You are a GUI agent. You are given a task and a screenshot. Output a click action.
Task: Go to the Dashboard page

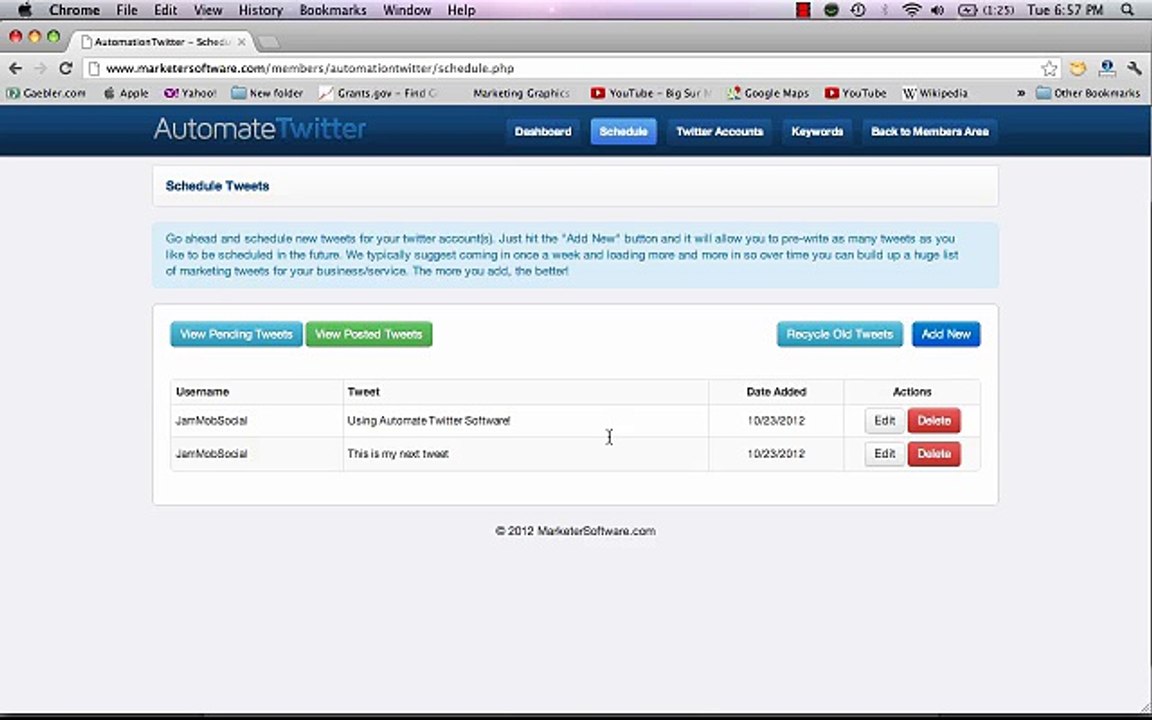(x=543, y=132)
